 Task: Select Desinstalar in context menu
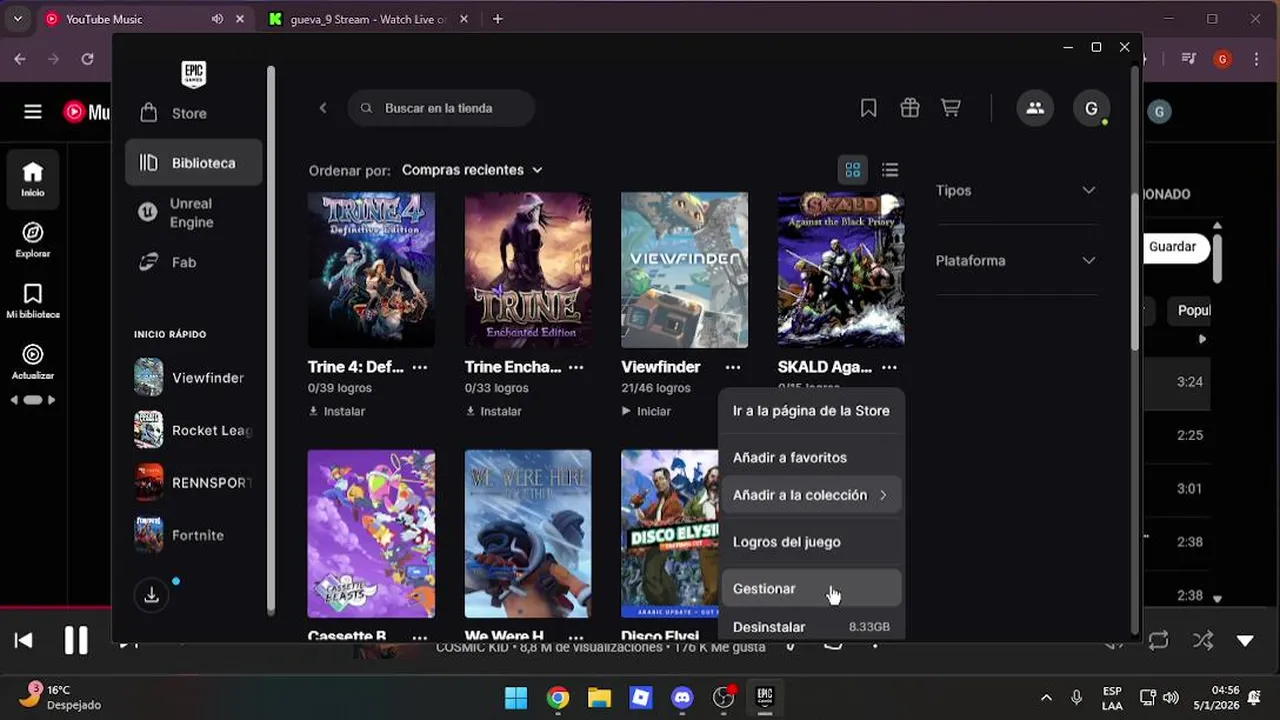coord(811,627)
